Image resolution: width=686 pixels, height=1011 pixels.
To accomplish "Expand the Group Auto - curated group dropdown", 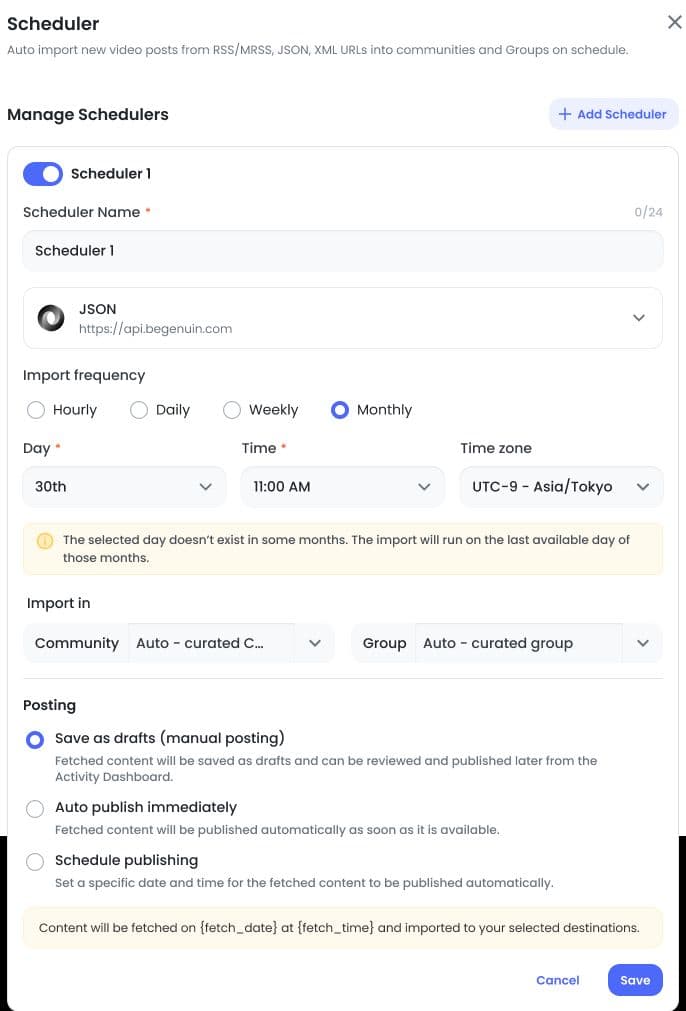I will coord(507,643).
